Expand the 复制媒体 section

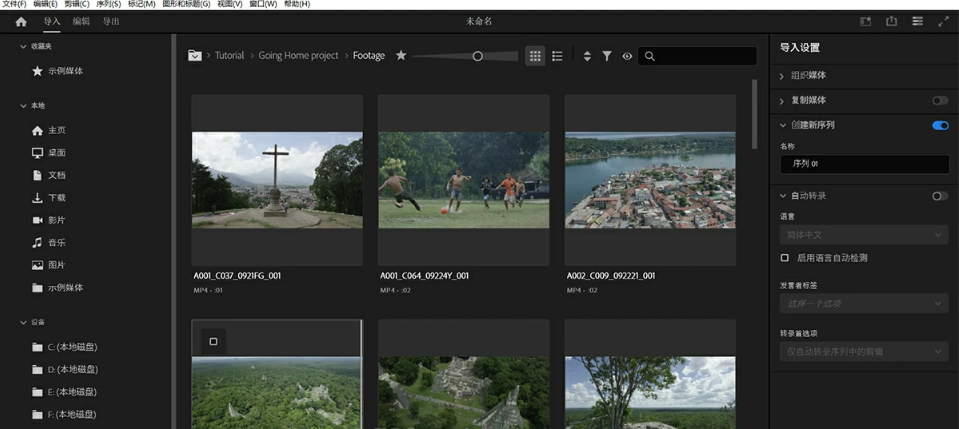[782, 100]
